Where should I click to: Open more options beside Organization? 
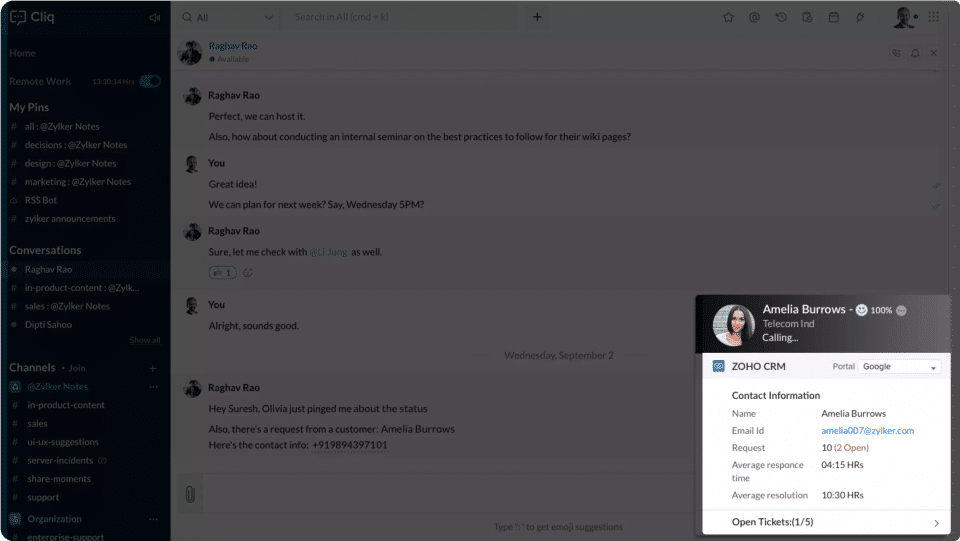(x=153, y=519)
